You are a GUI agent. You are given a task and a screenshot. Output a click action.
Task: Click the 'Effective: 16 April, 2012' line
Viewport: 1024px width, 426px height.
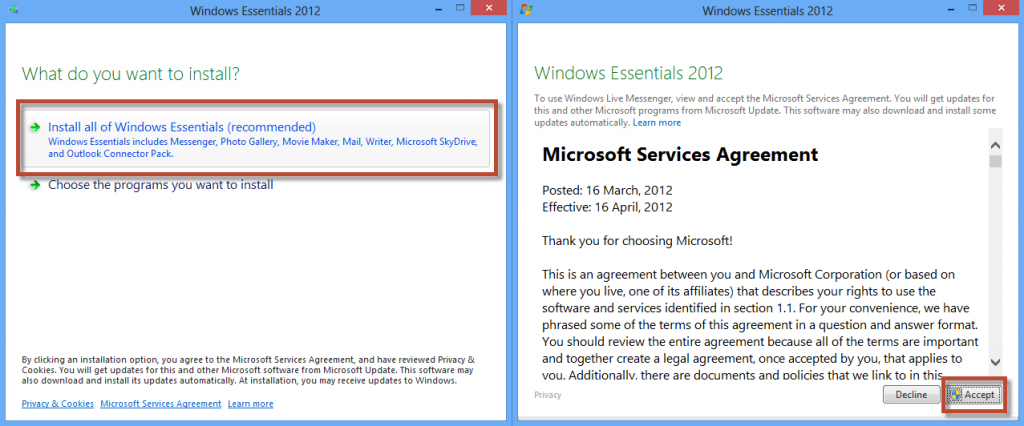(607, 207)
